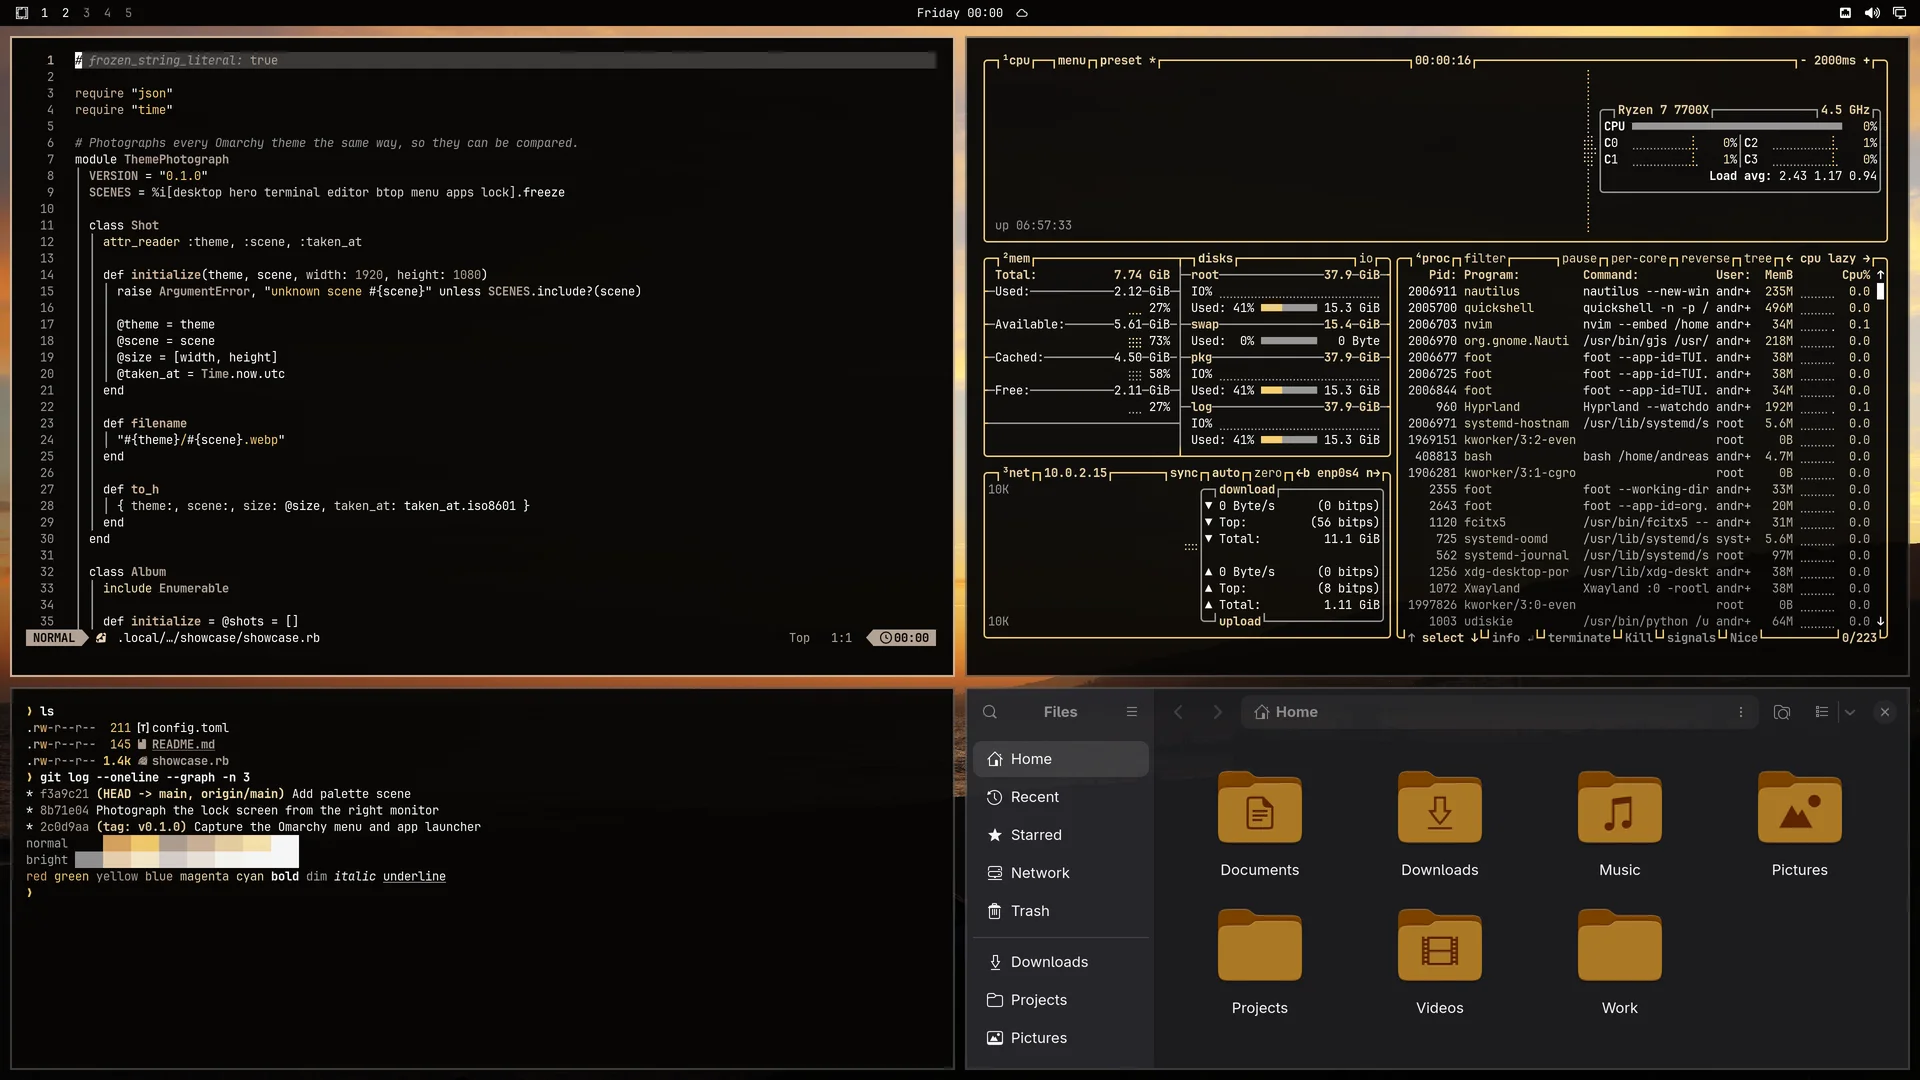Click net zero option in btop
Viewport: 1920px width, 1080px height.
1268,474
